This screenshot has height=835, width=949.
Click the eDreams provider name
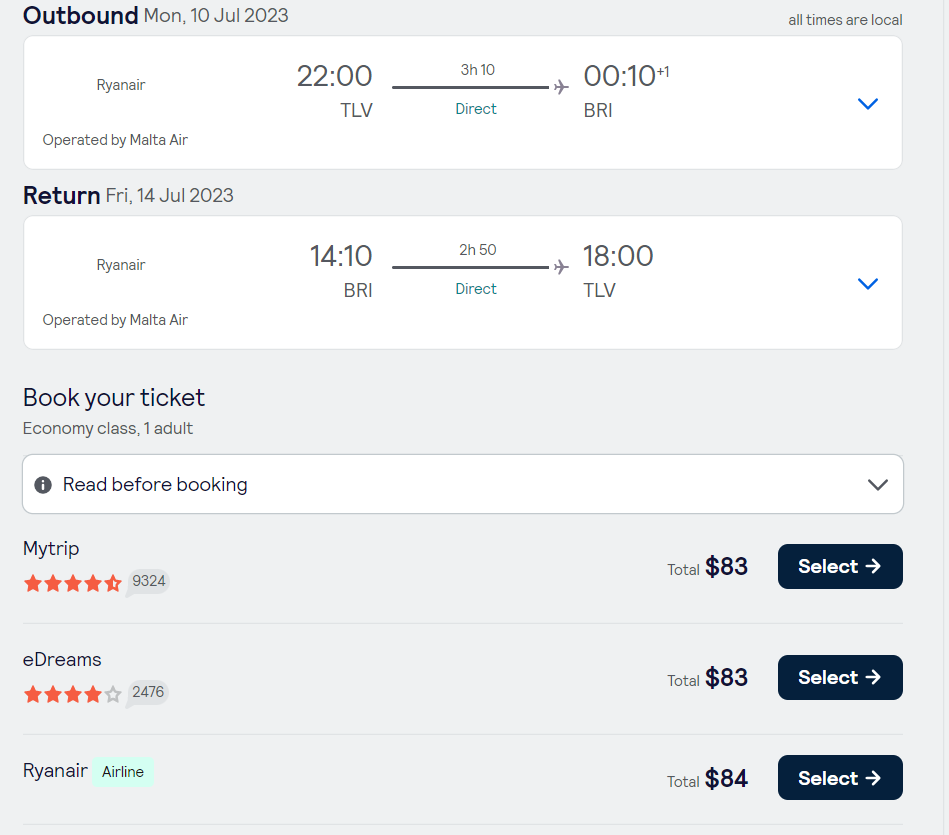(62, 659)
